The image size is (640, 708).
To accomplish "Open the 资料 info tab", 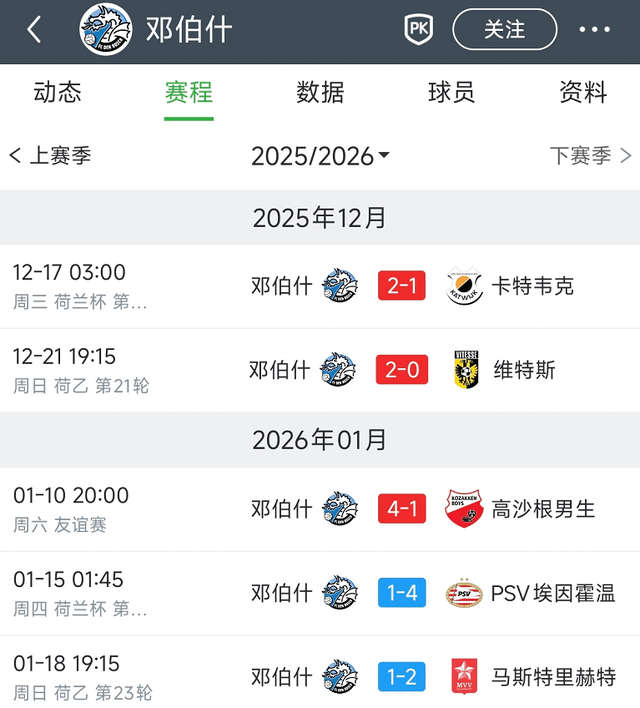I will pos(583,93).
